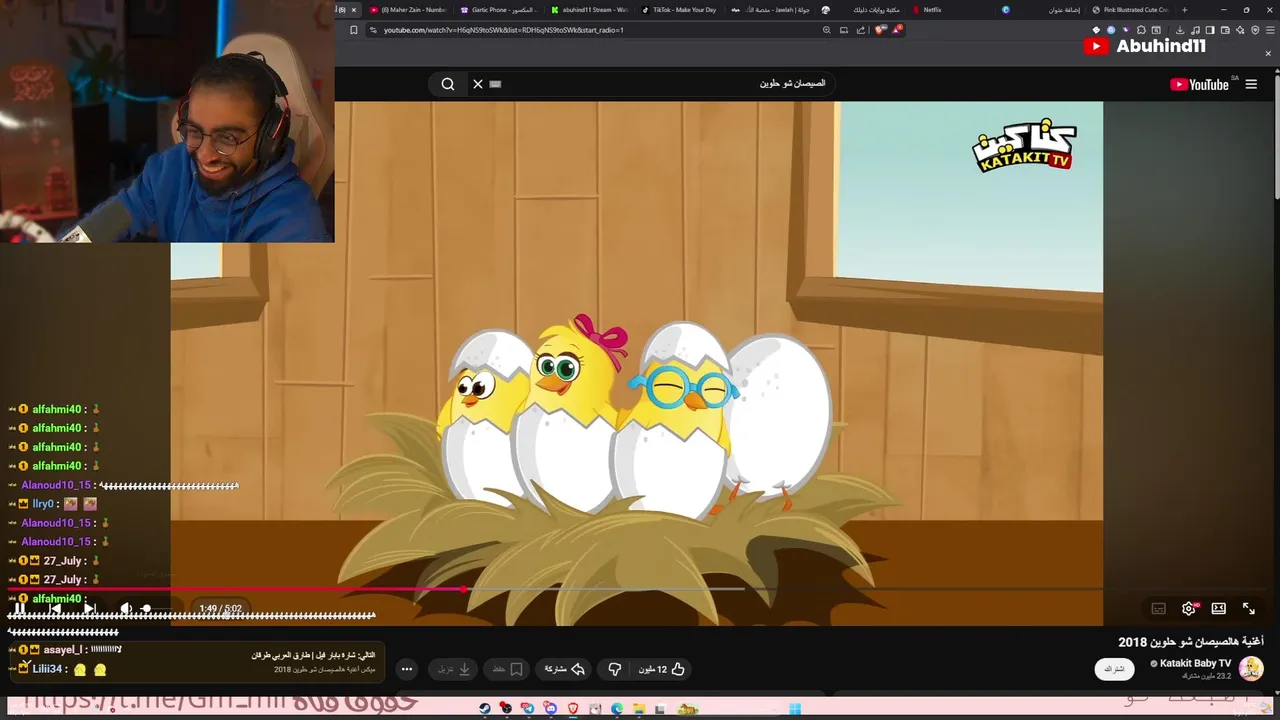Open more actions three-dot menu
The height and width of the screenshot is (720, 1280).
[406, 669]
